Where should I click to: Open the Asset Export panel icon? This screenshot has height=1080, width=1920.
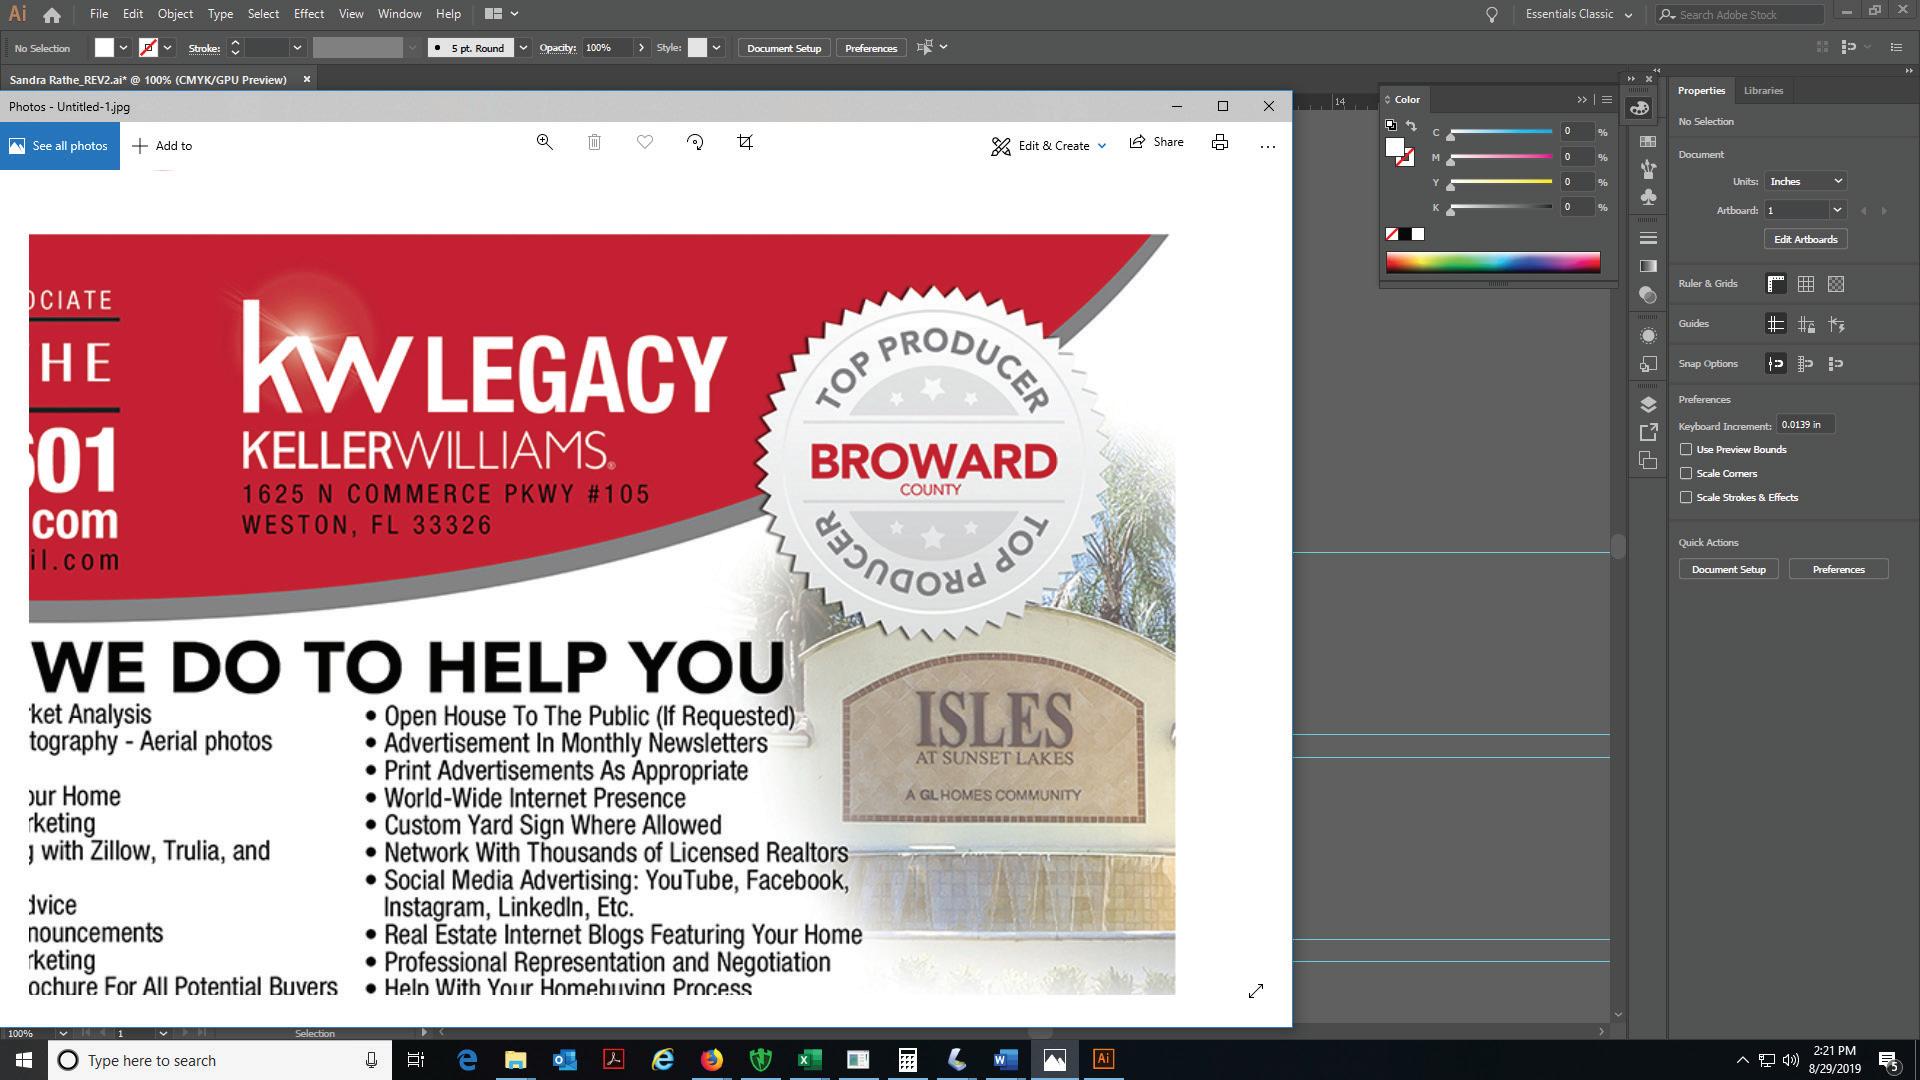(1648, 432)
